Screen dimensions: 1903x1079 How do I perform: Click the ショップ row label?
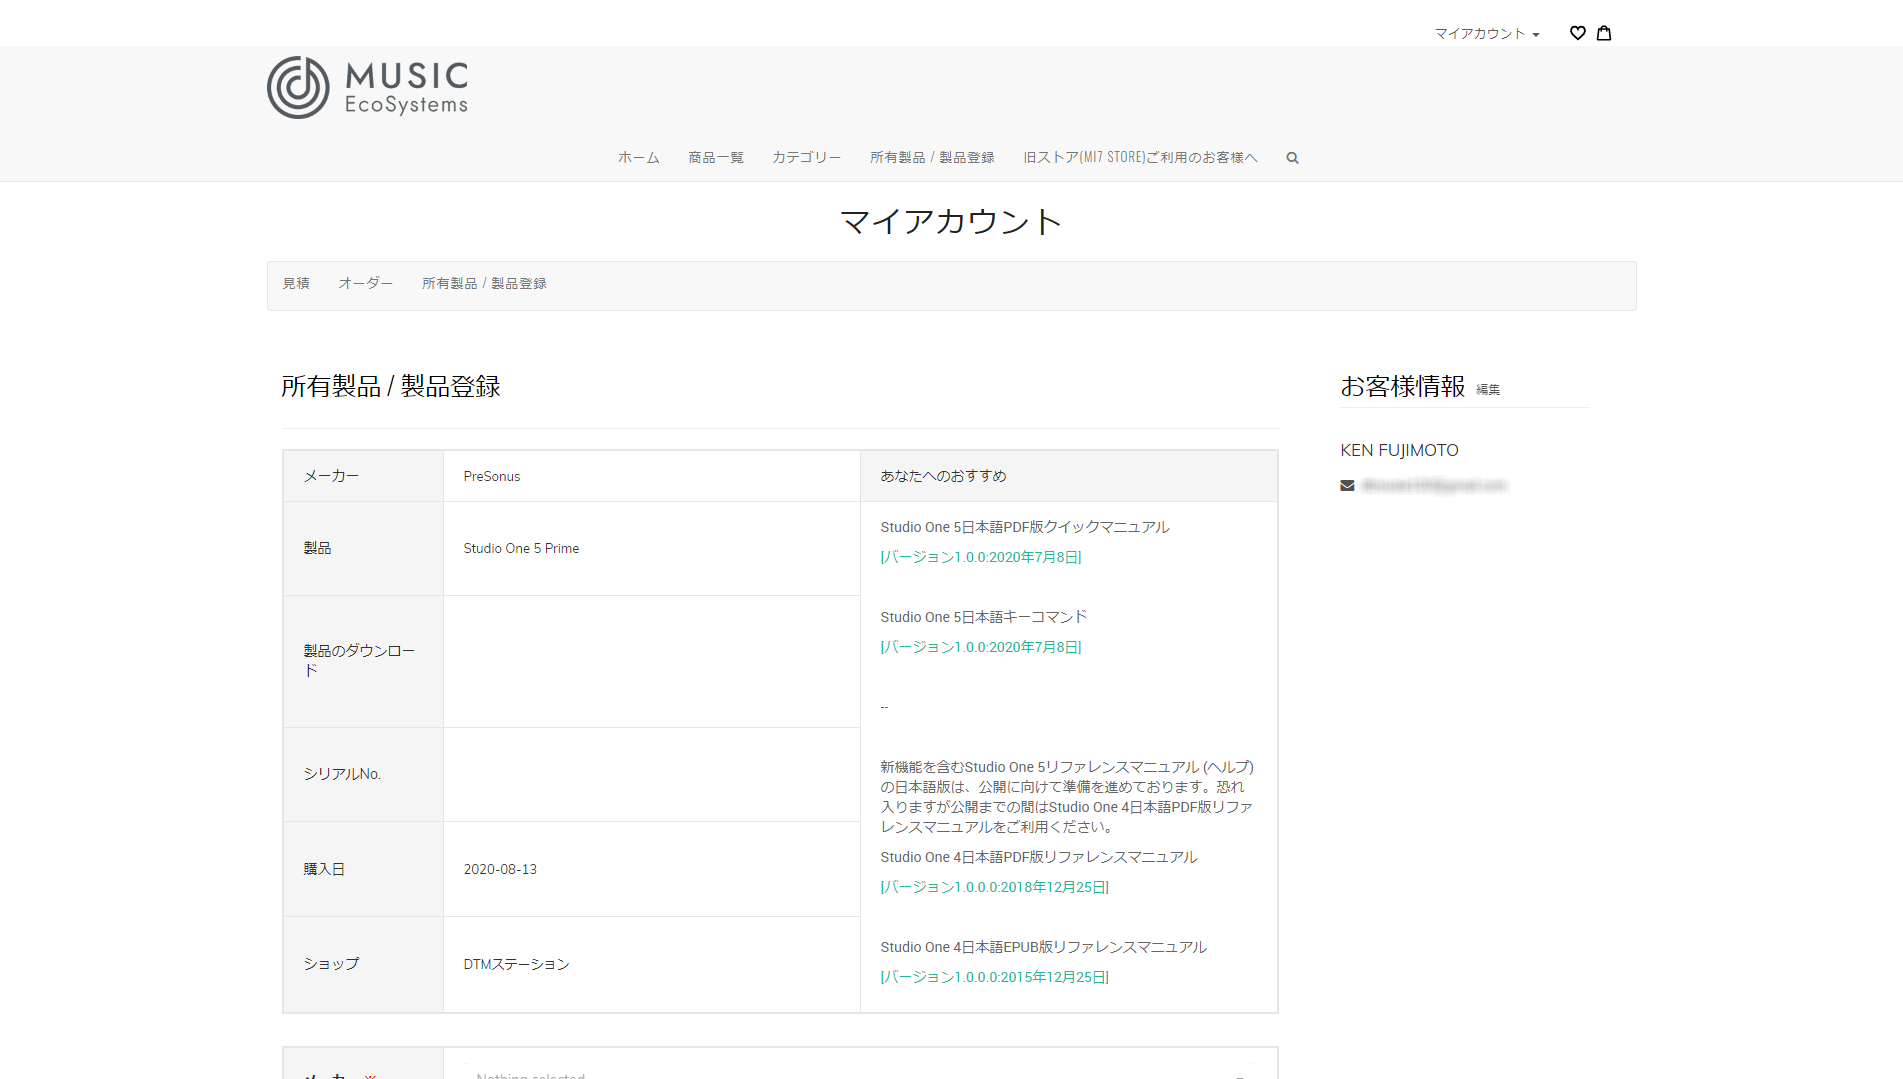pyautogui.click(x=331, y=965)
